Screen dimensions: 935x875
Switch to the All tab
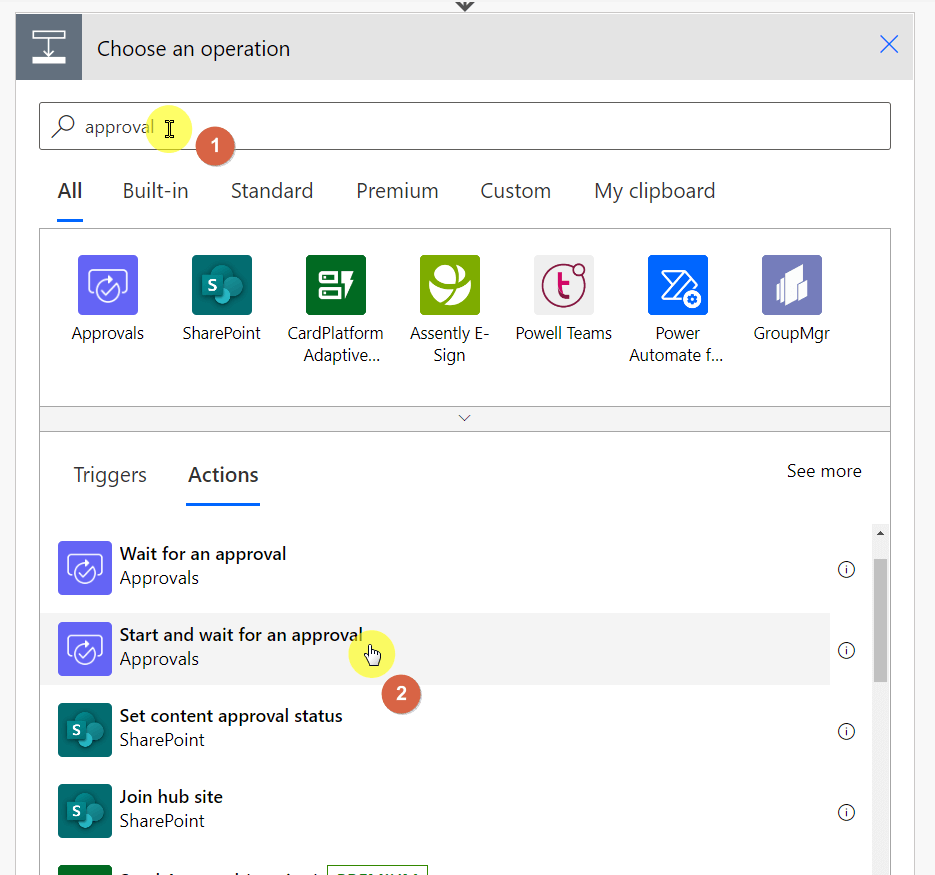(70, 191)
